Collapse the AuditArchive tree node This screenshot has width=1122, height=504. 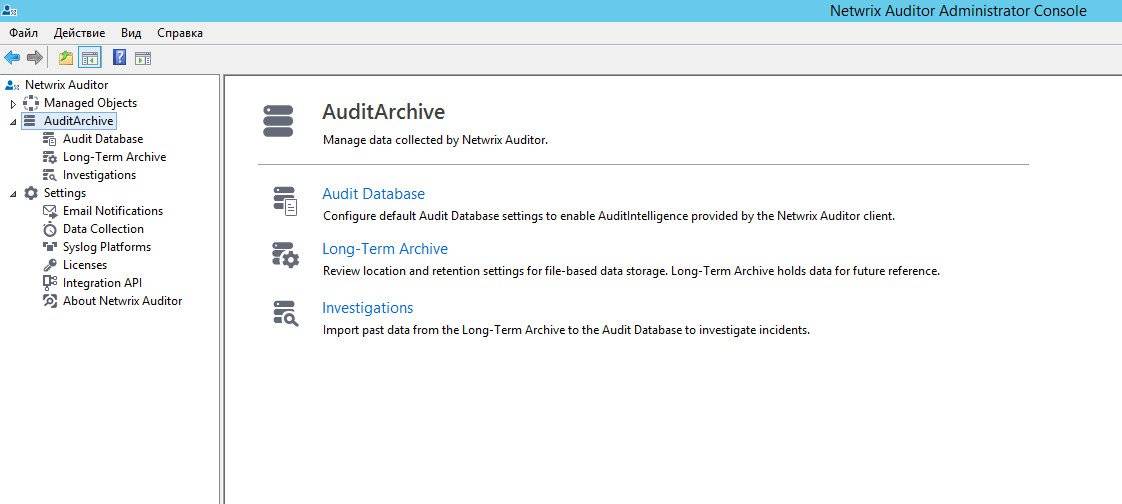pyautogui.click(x=14, y=122)
